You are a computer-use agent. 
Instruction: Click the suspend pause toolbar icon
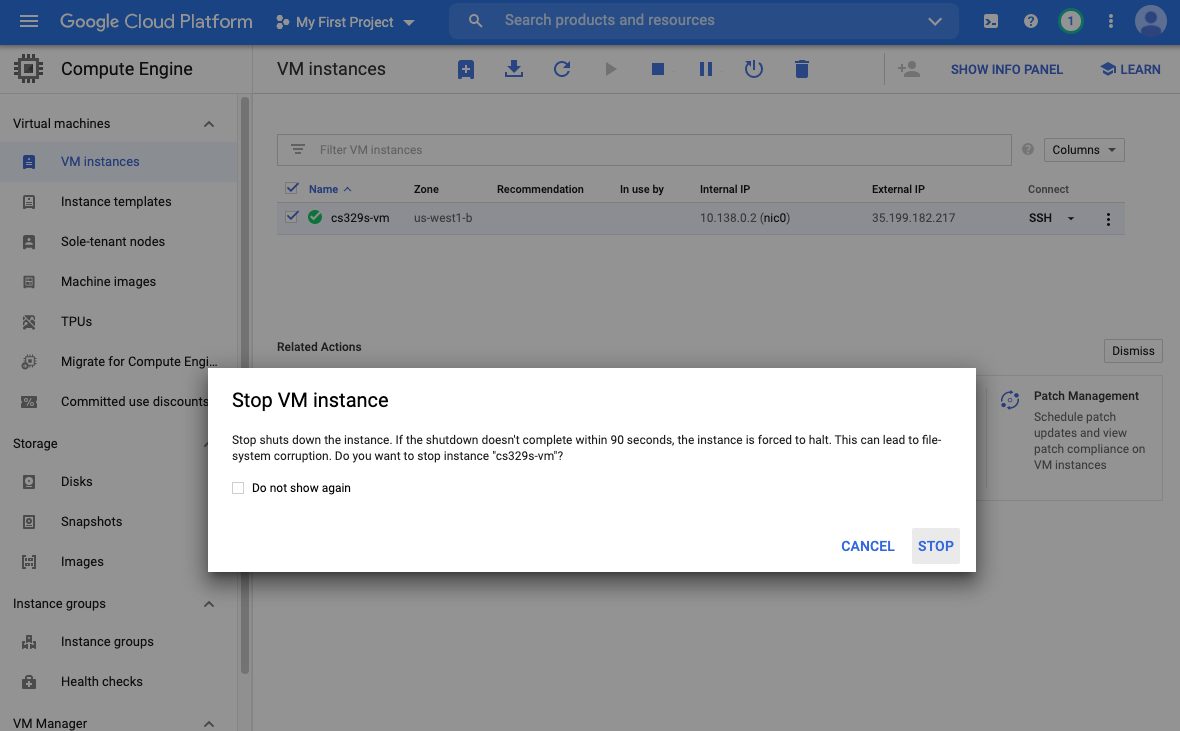tap(706, 69)
